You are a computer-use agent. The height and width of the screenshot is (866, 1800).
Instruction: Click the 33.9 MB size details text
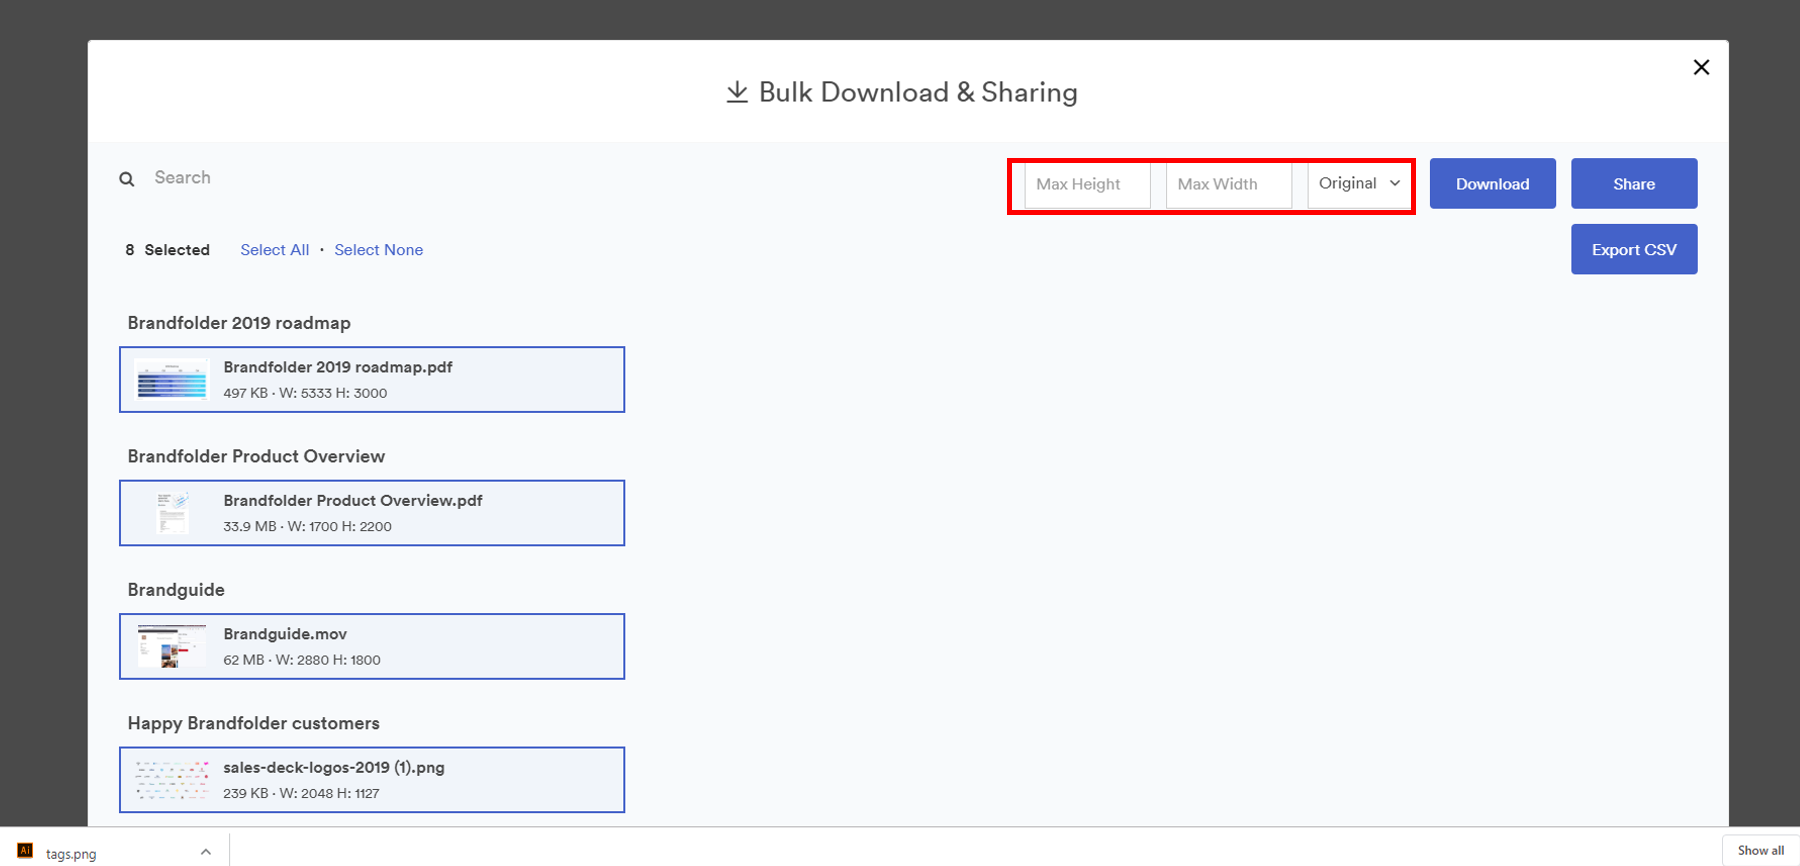307,526
